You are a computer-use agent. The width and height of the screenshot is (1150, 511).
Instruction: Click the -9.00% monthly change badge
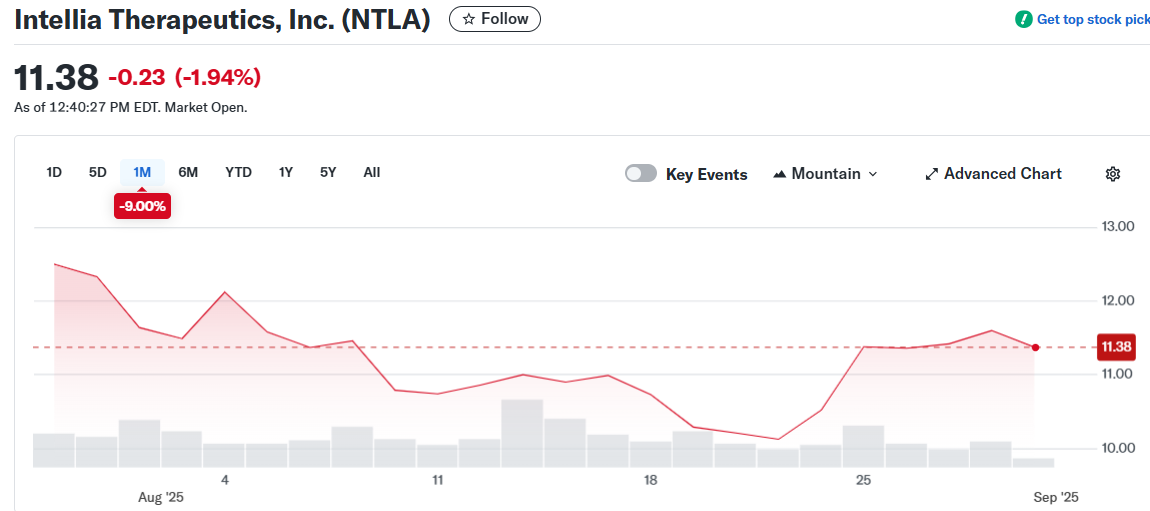click(142, 207)
